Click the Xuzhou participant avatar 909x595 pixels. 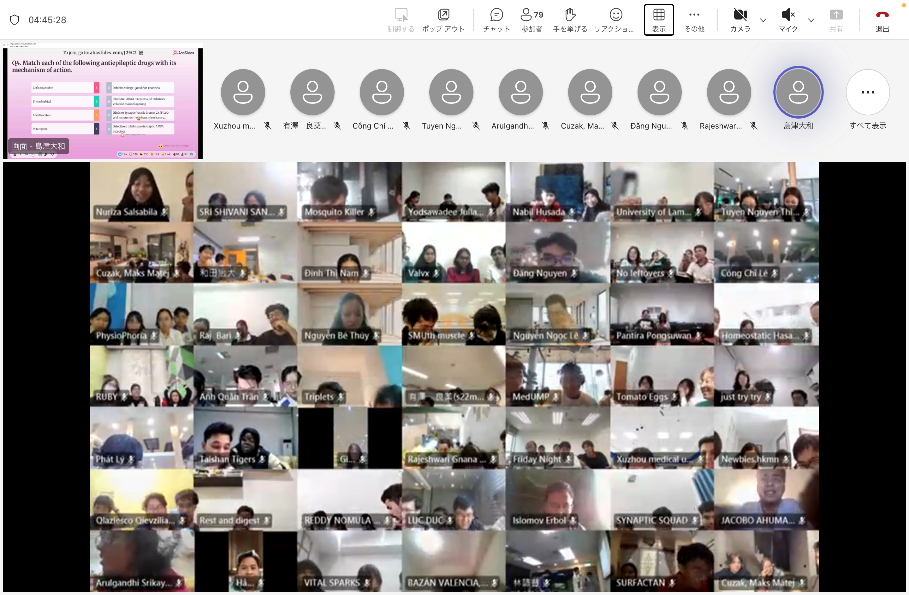tap(242, 93)
